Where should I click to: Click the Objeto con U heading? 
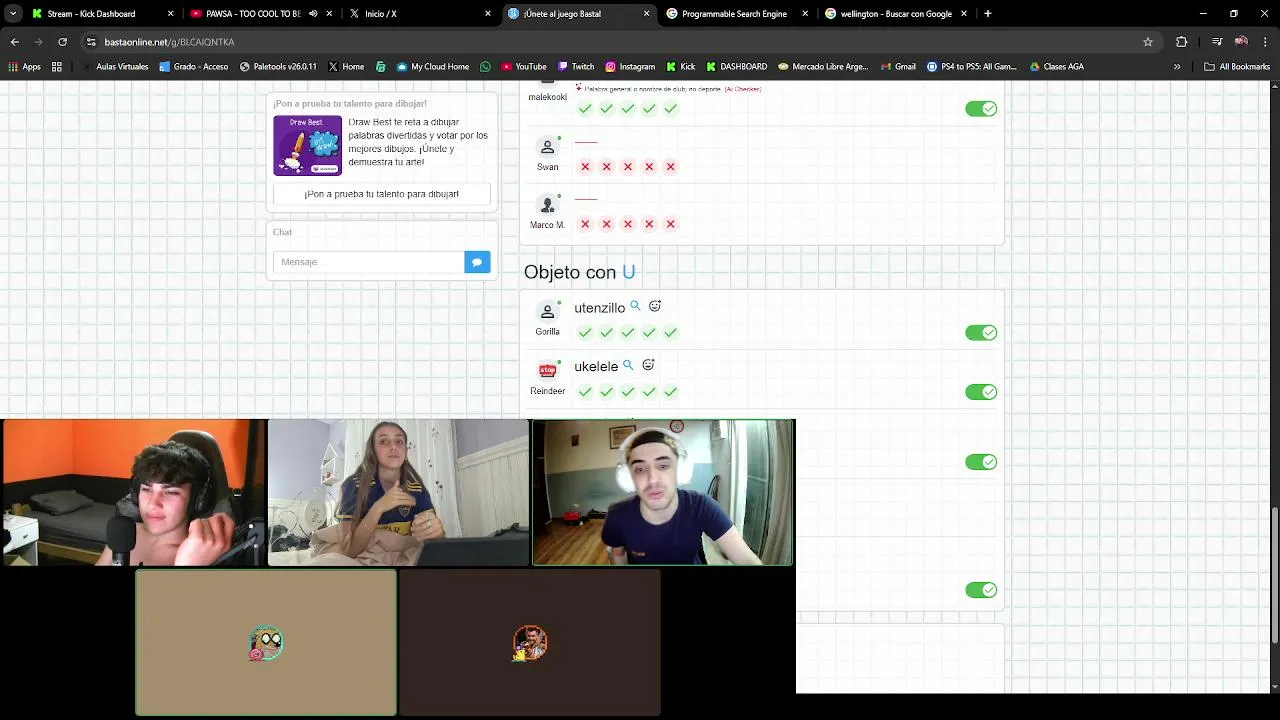[580, 272]
